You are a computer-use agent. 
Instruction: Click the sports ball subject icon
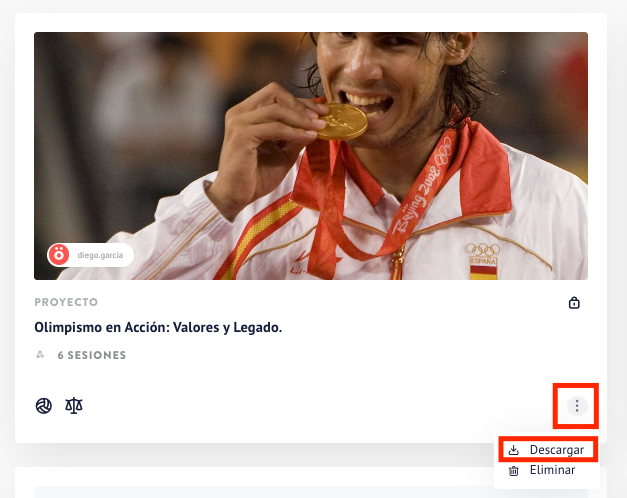tap(44, 406)
